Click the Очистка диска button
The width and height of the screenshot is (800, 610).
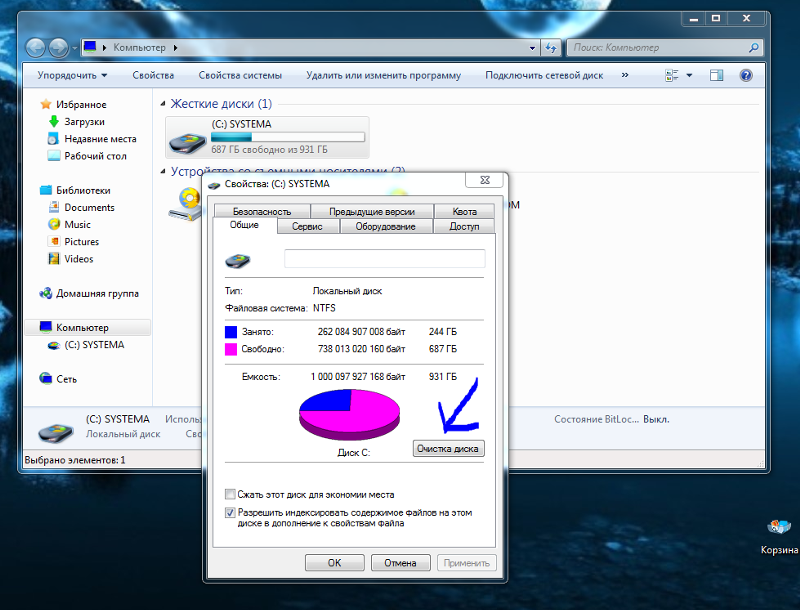point(449,449)
